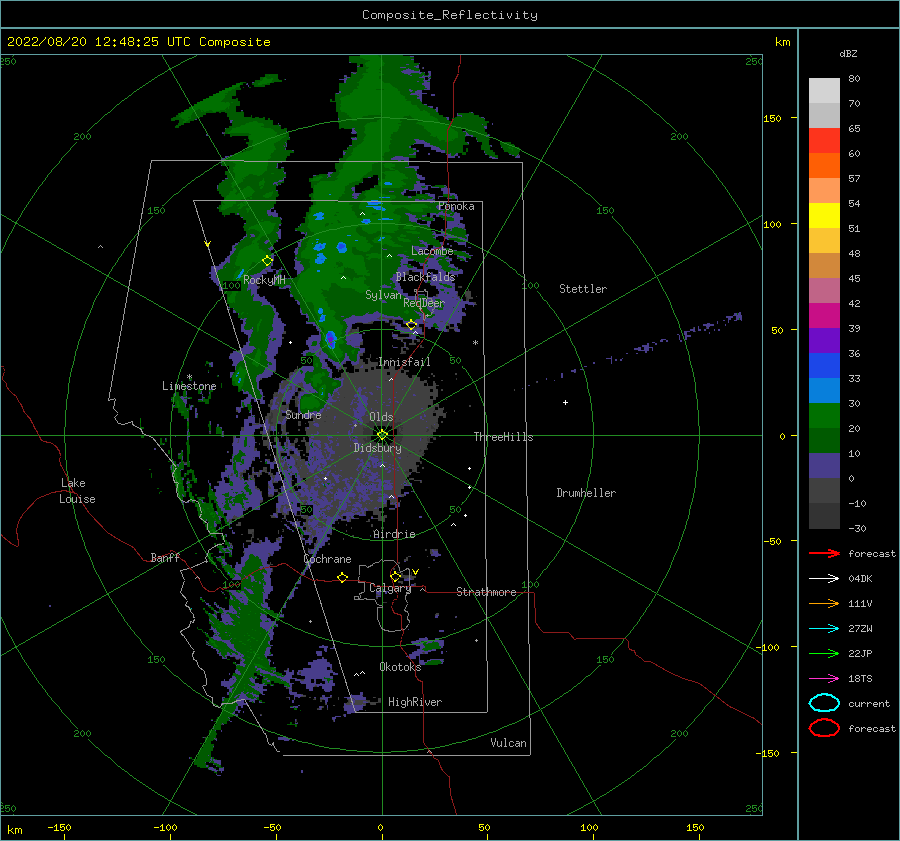Click the ThreeHills town label
Image resolution: width=900 pixels, height=841 pixels.
point(503,437)
